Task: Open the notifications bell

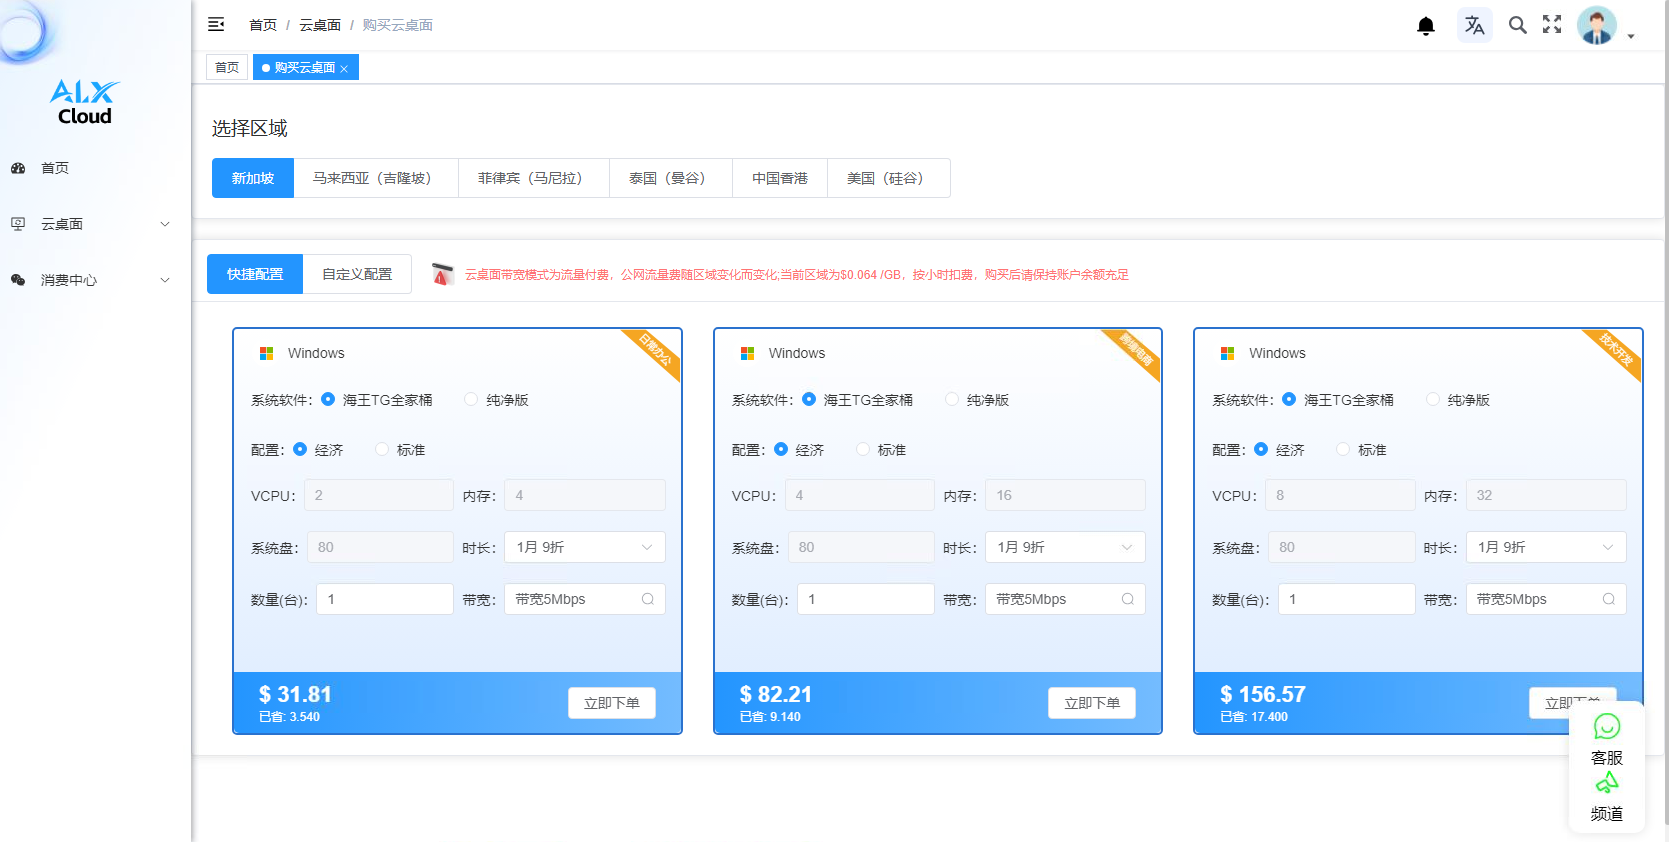Action: pos(1426,26)
